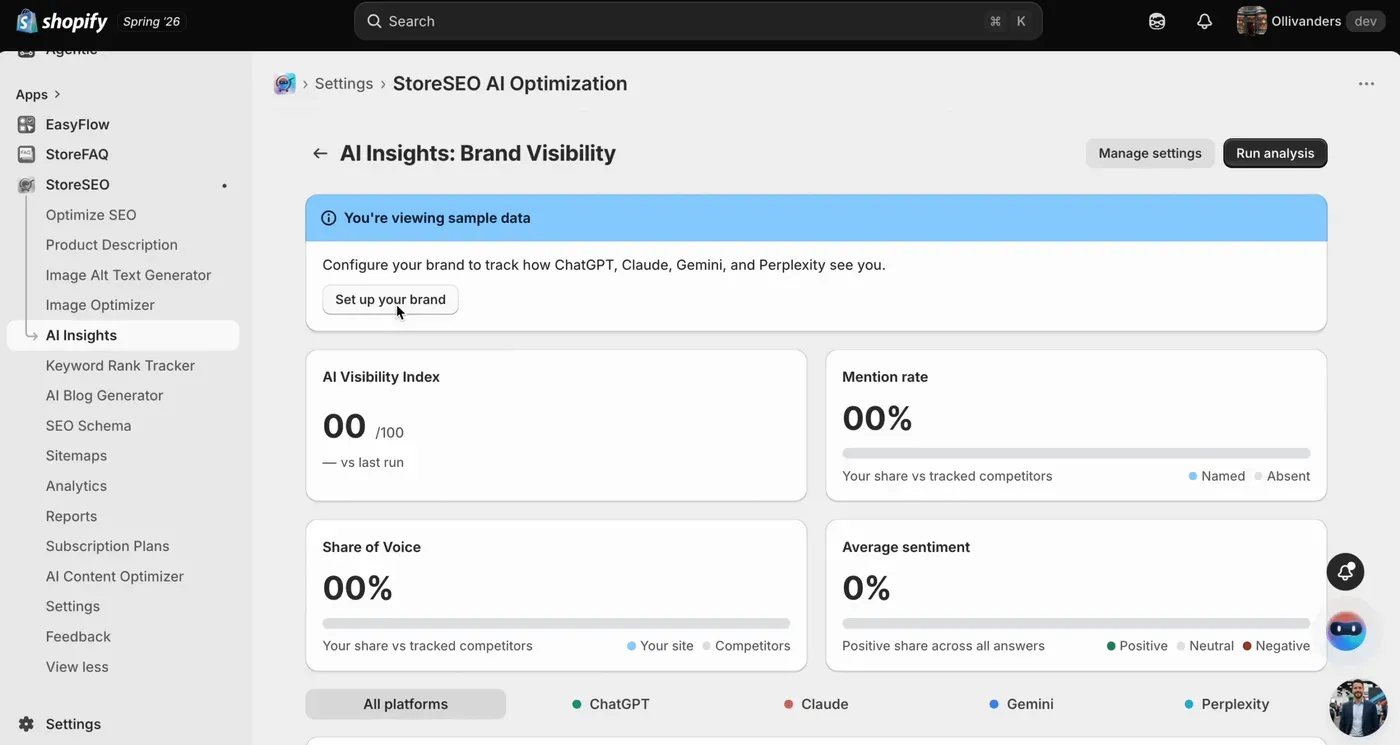Screen dimensions: 1400x745
Task: Click the Competitors legend item
Action: tap(746, 646)
